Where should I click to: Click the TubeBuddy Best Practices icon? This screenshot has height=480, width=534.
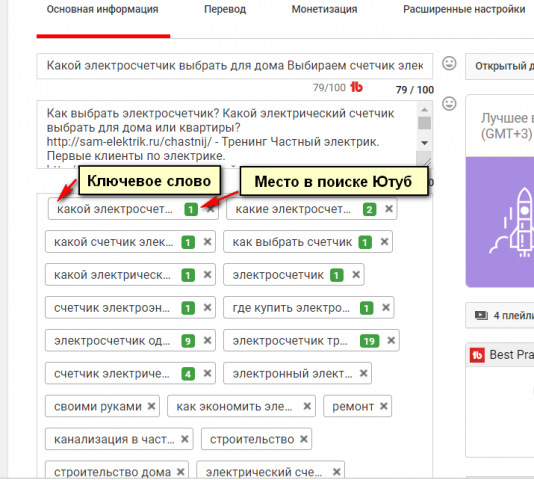[x=477, y=355]
